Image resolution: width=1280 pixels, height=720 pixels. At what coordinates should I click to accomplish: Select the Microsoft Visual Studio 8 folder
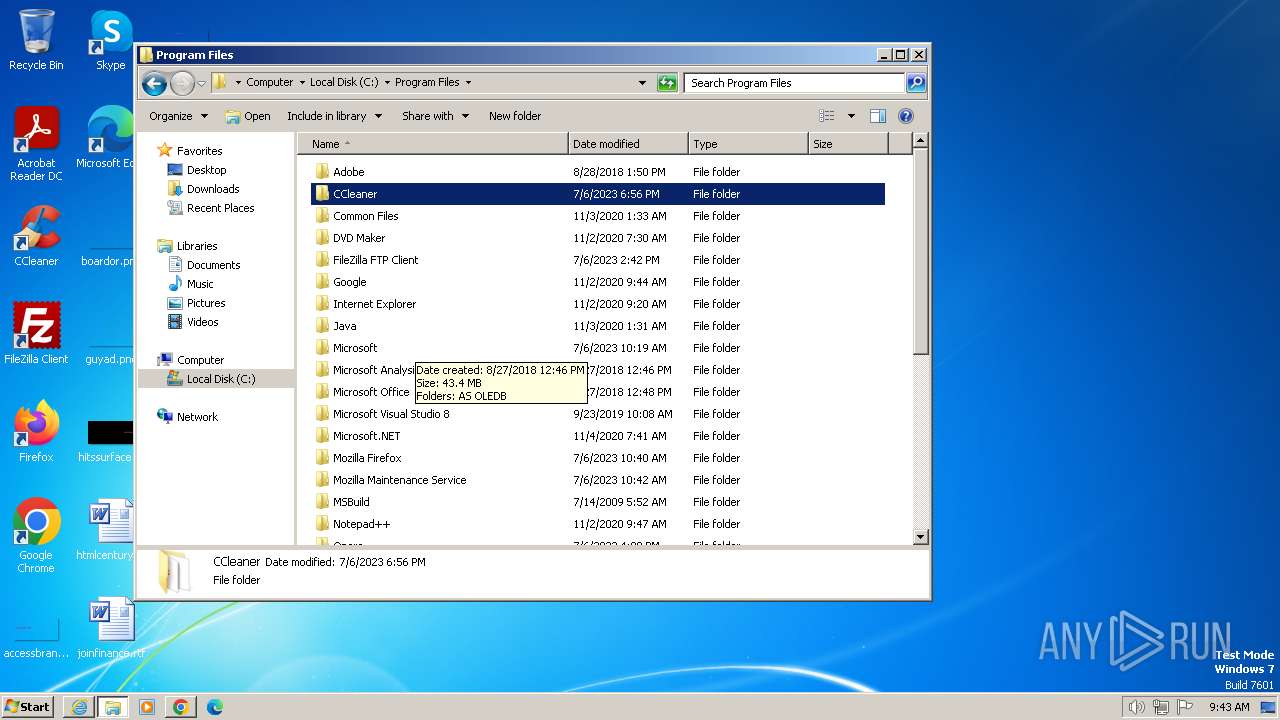(x=598, y=414)
